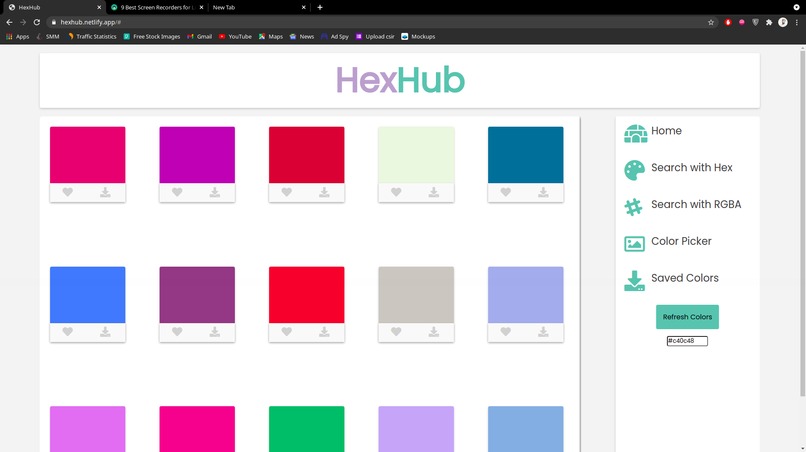Open the Upload csir bookmark

point(375,37)
